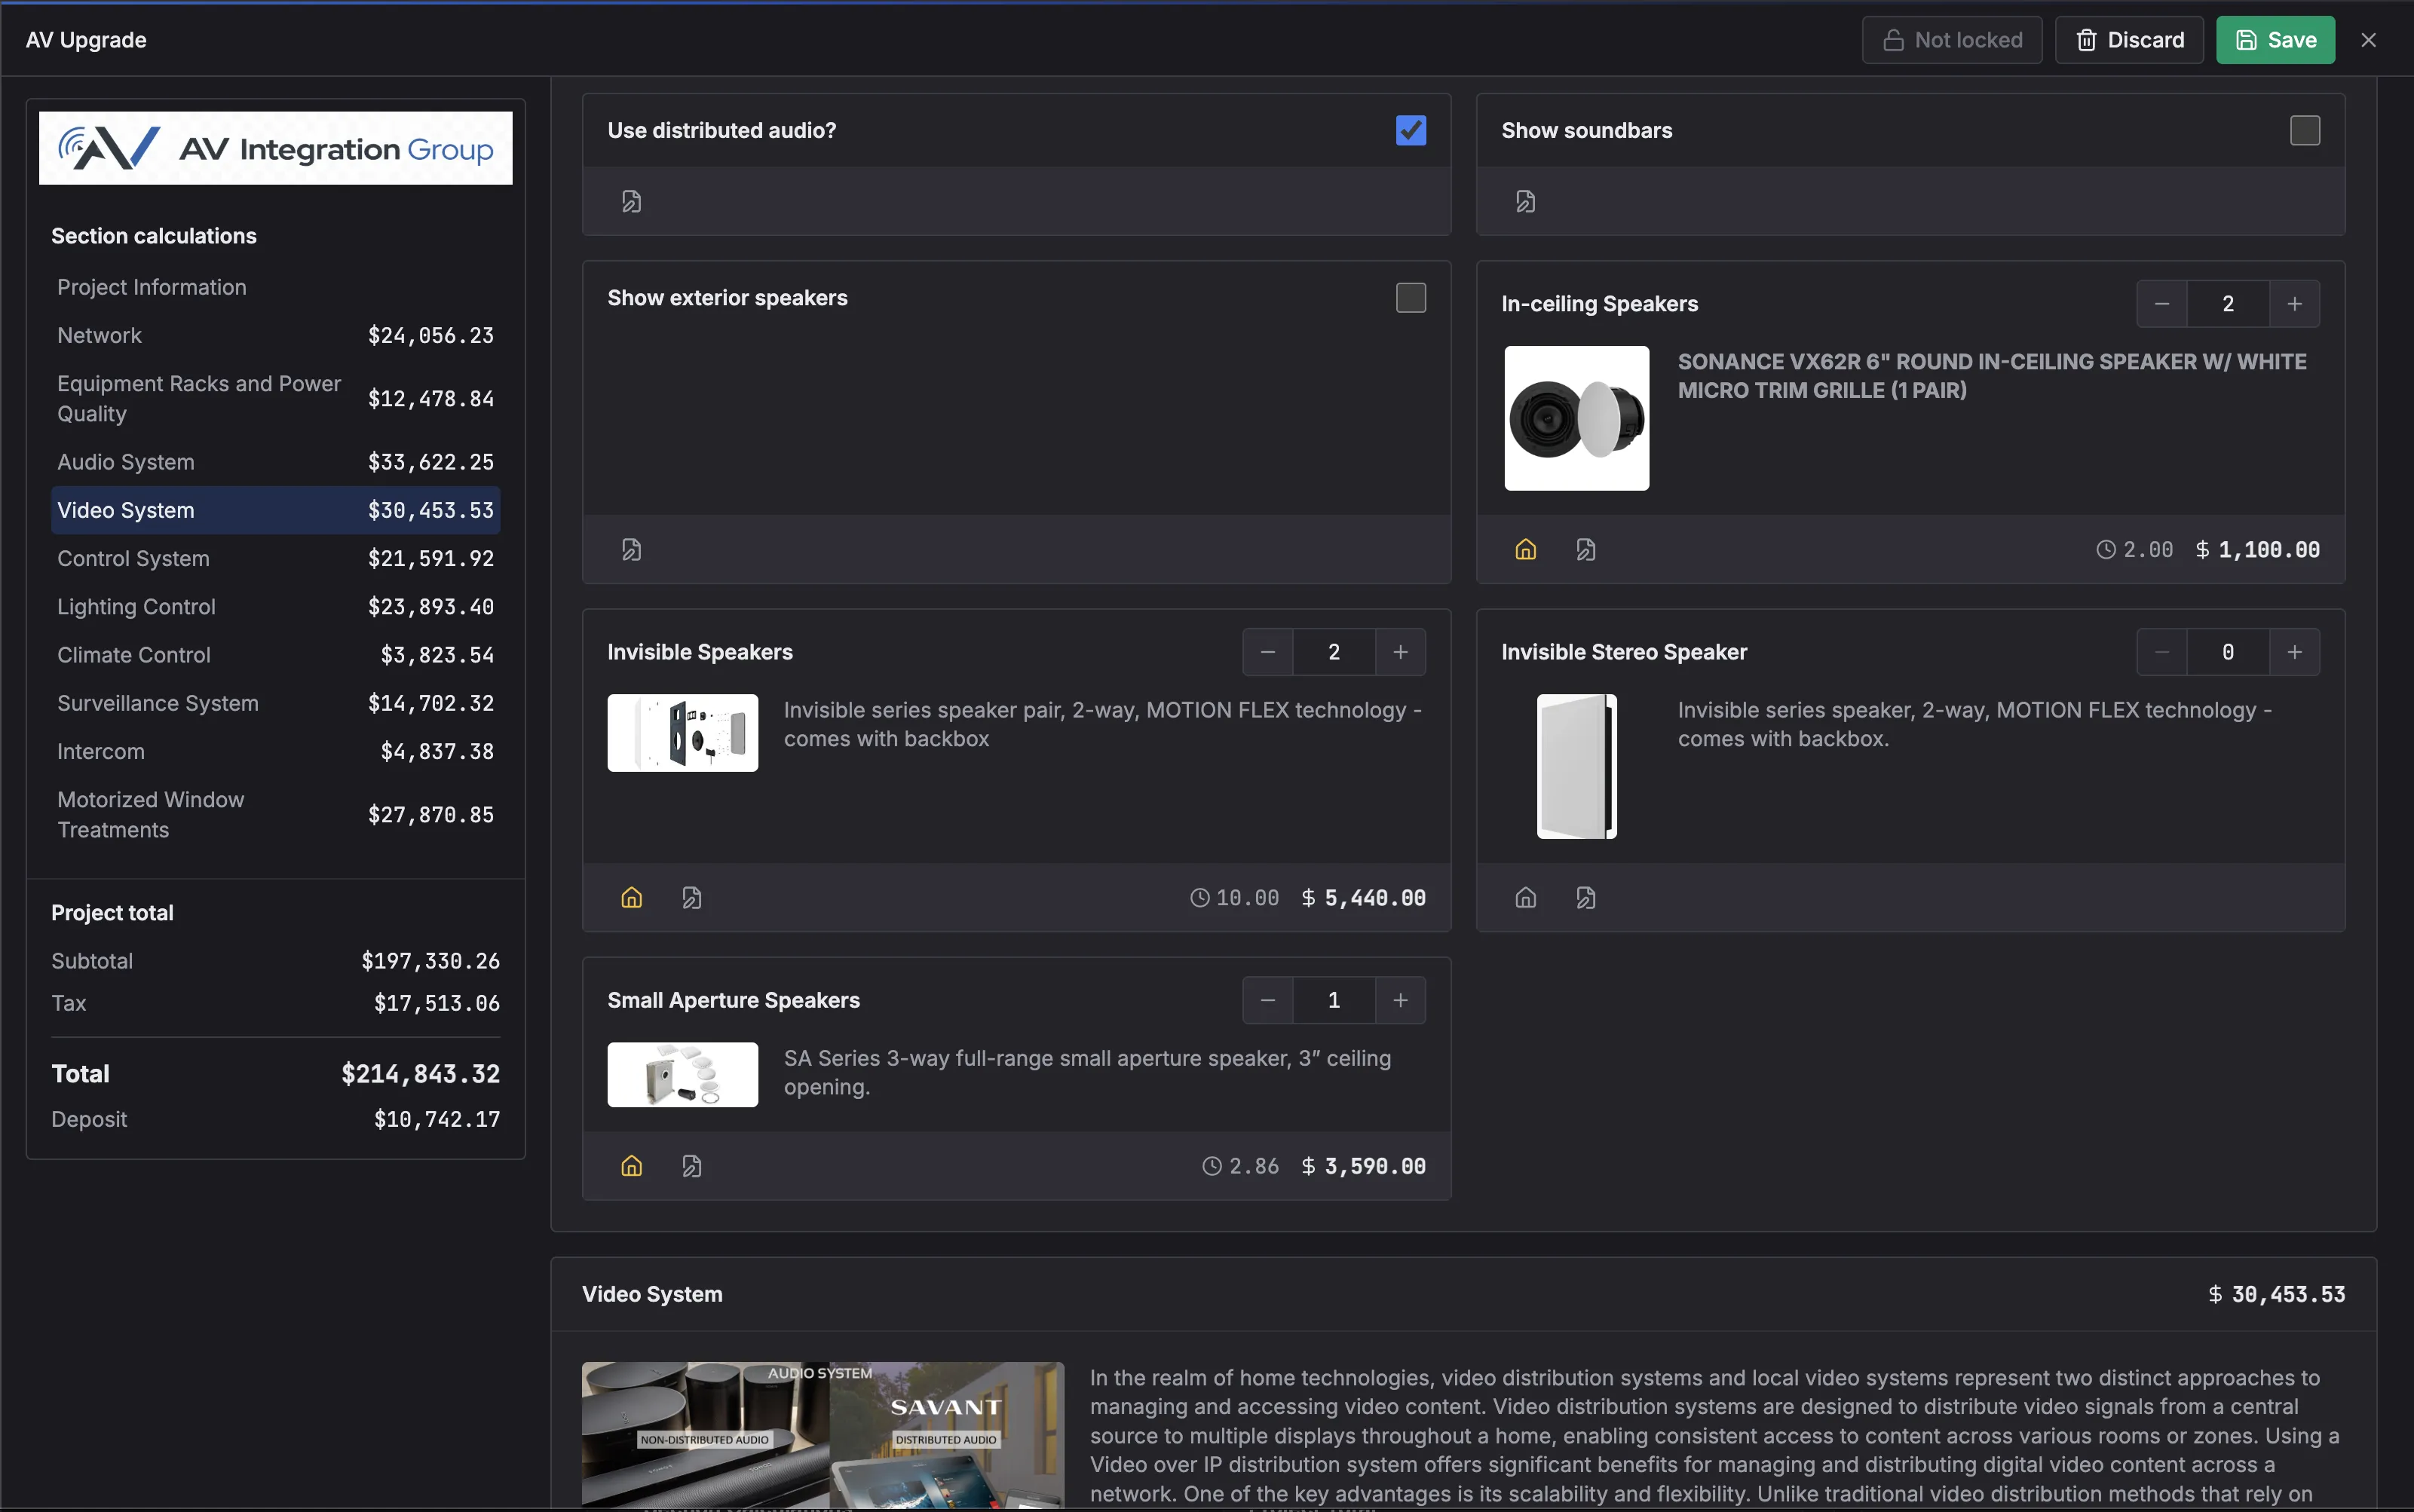Click the clock labor icon in In-ceiling Speakers footer
Image resolution: width=2414 pixels, height=1512 pixels.
[2105, 549]
